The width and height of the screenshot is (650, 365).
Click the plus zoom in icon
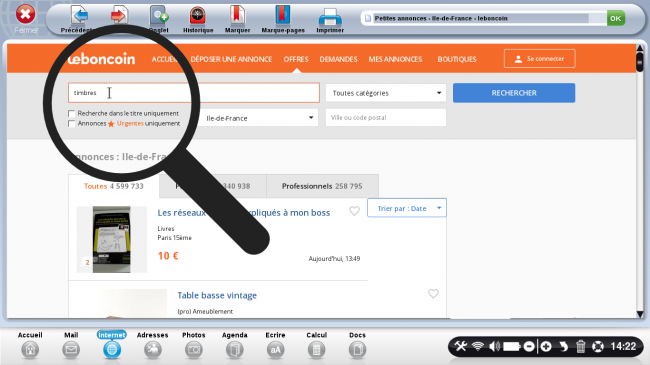point(546,346)
